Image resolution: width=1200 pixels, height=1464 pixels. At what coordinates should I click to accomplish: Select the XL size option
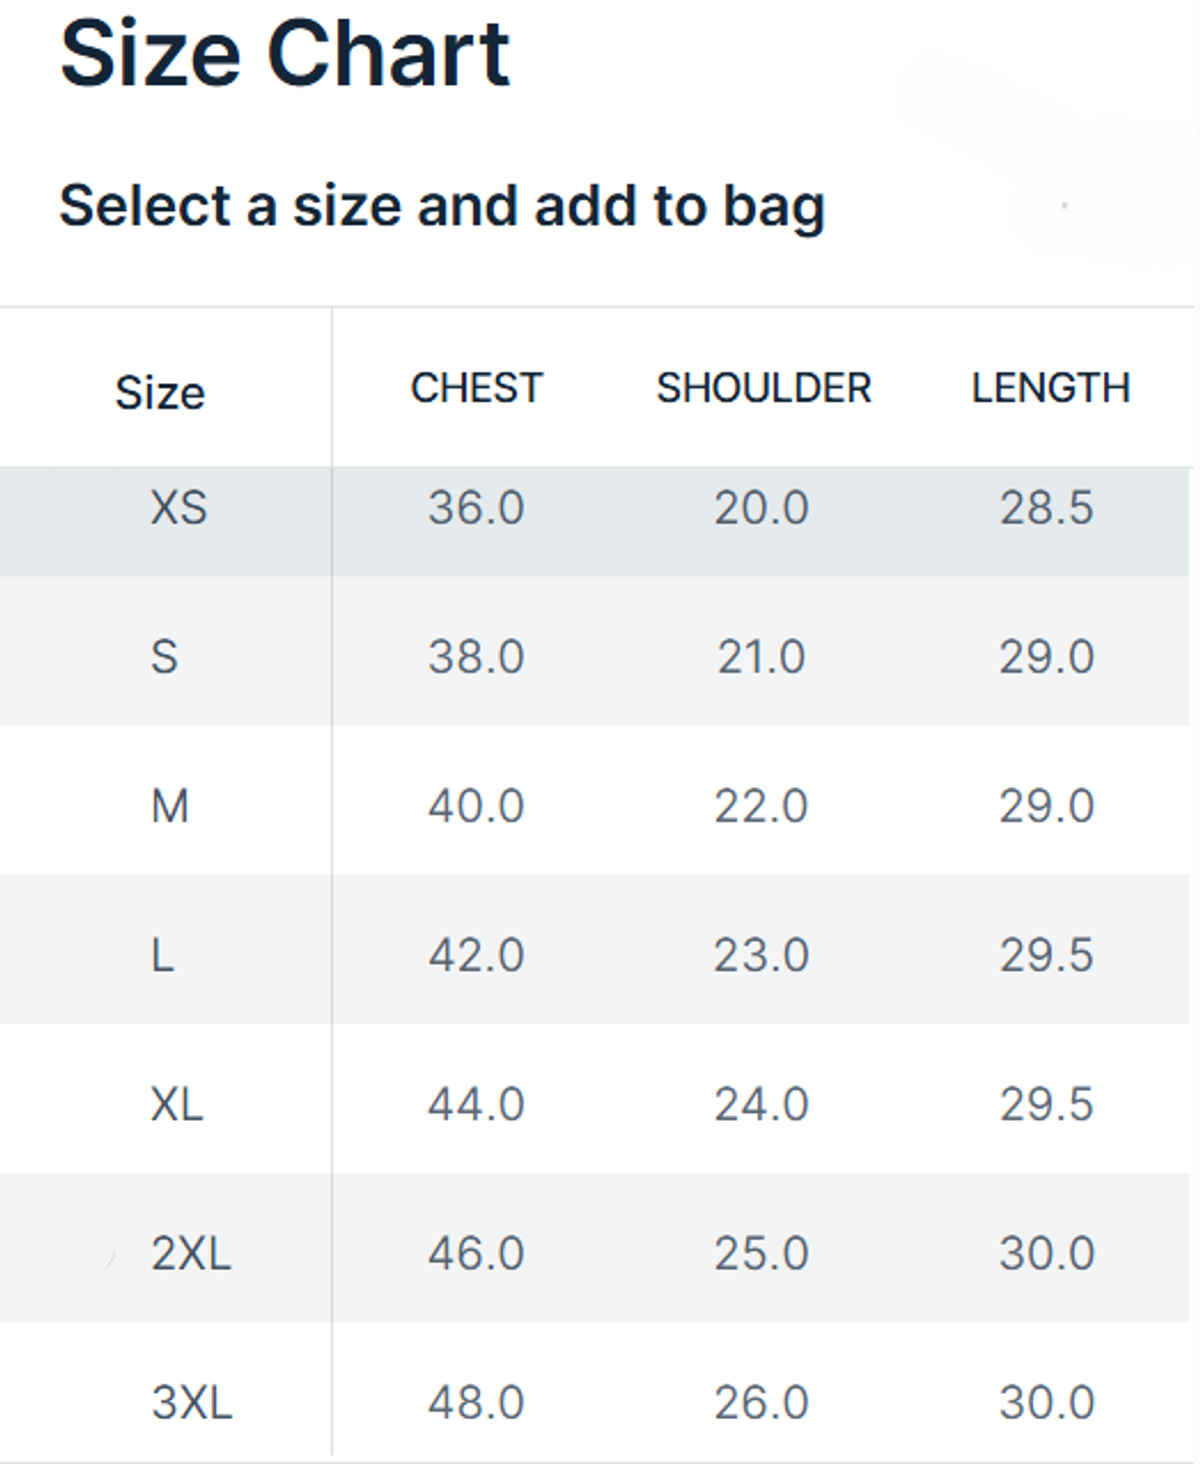coord(176,1104)
